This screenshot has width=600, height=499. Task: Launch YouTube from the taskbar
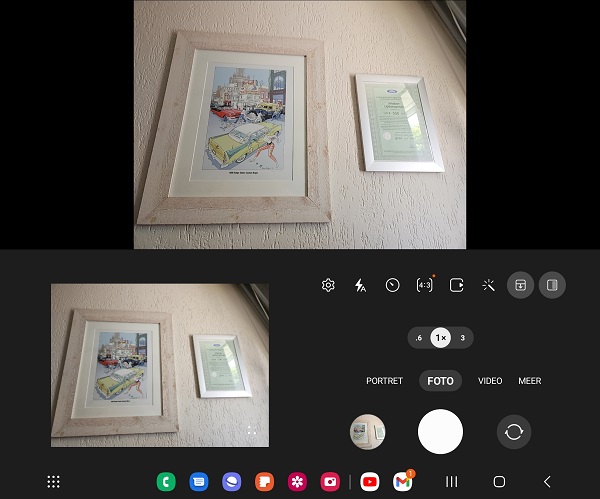tap(370, 481)
